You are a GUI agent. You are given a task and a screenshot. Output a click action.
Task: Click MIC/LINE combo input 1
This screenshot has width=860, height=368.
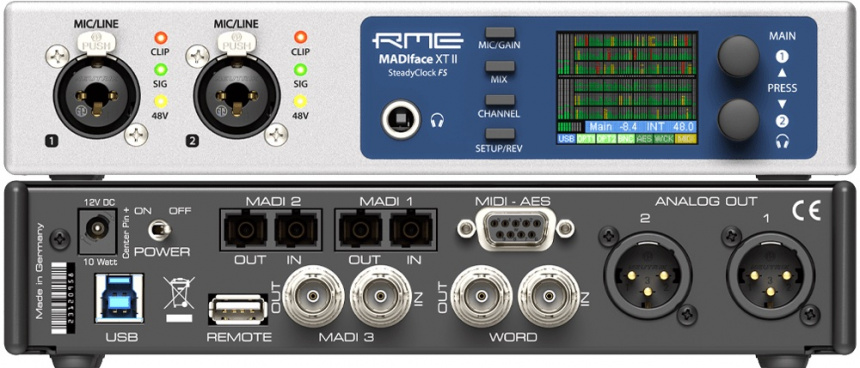[96, 95]
